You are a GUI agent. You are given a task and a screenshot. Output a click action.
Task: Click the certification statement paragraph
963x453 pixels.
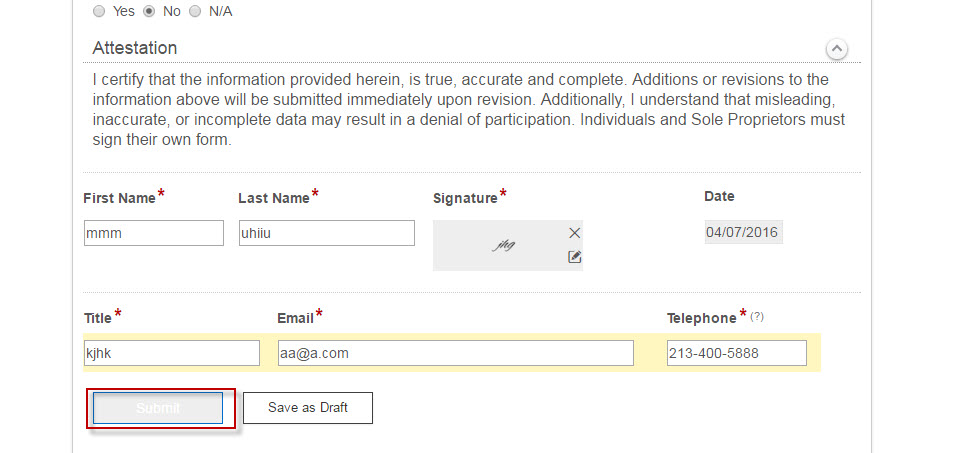tap(468, 109)
